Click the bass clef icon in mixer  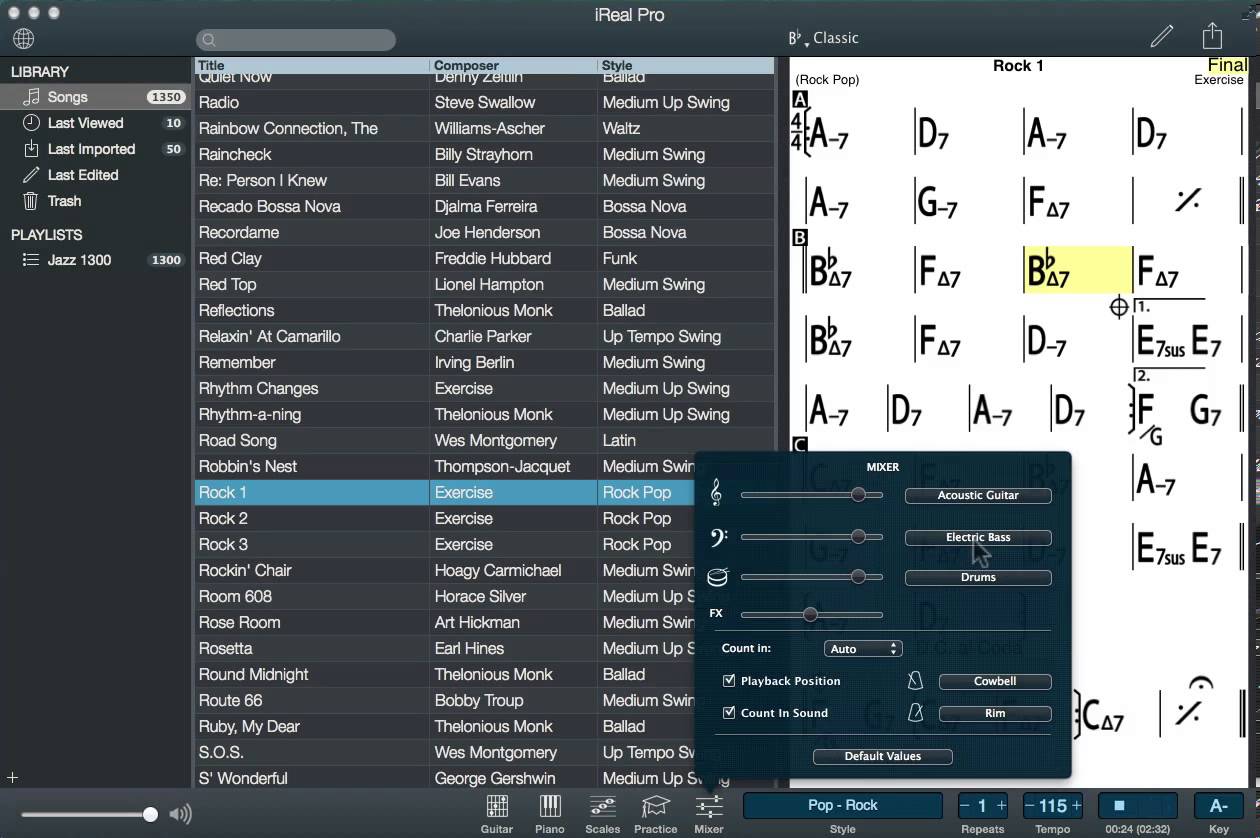[718, 537]
